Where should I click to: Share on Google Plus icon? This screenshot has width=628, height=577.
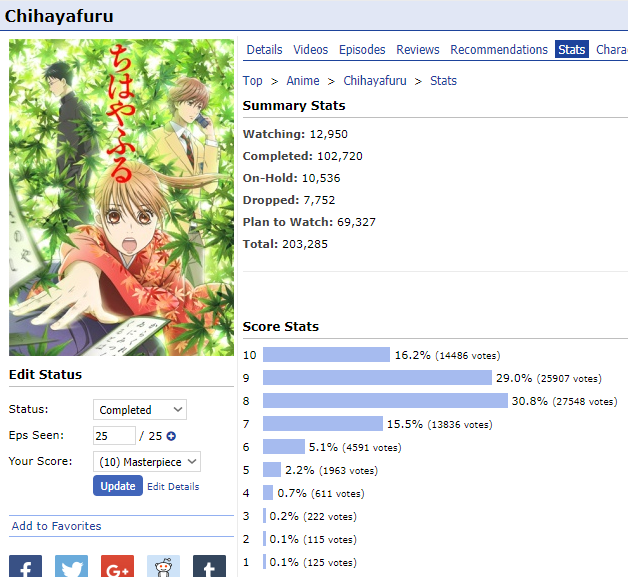point(117,566)
